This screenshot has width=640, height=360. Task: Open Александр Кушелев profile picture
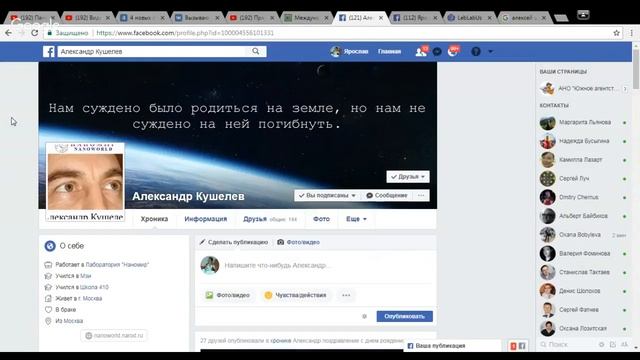point(85,182)
